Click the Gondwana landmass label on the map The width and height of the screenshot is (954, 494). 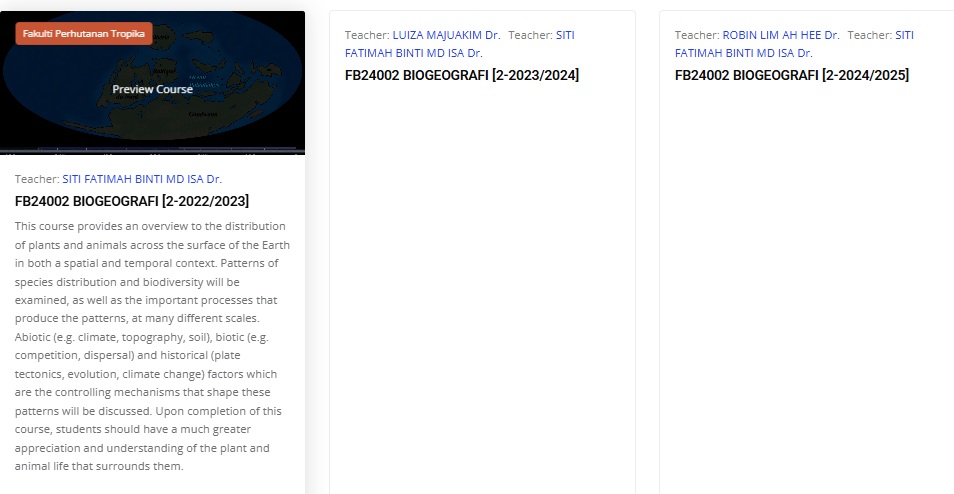click(203, 113)
